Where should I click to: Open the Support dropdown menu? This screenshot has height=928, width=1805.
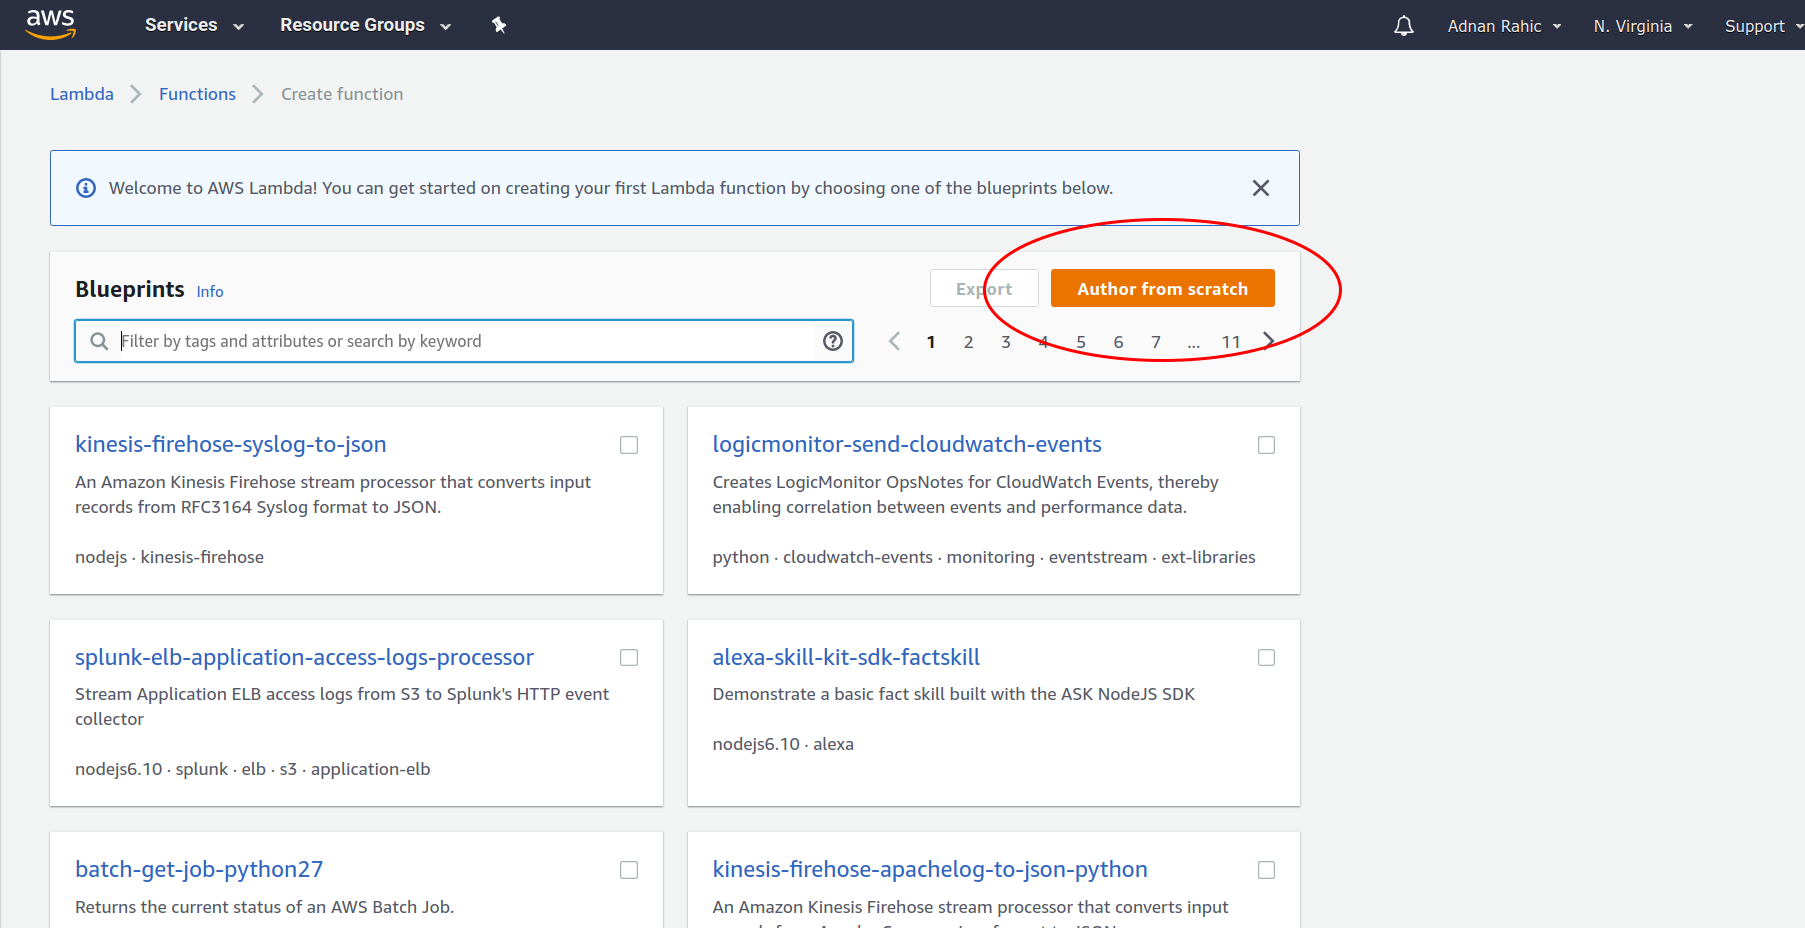(1762, 26)
